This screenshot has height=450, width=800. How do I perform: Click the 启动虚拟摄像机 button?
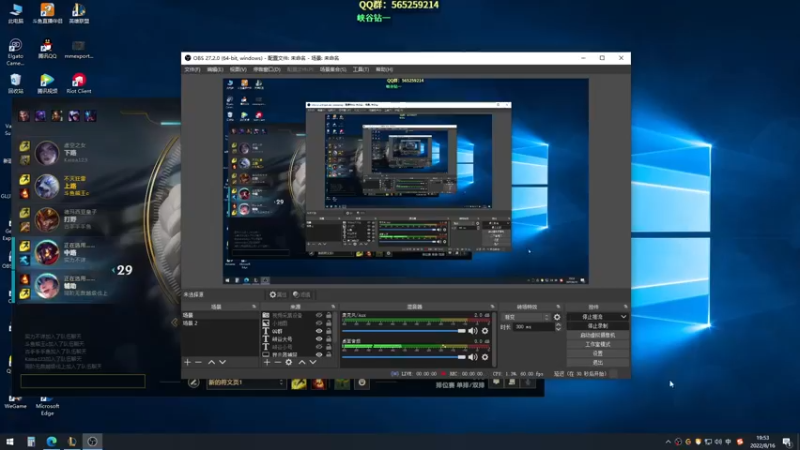pos(597,335)
